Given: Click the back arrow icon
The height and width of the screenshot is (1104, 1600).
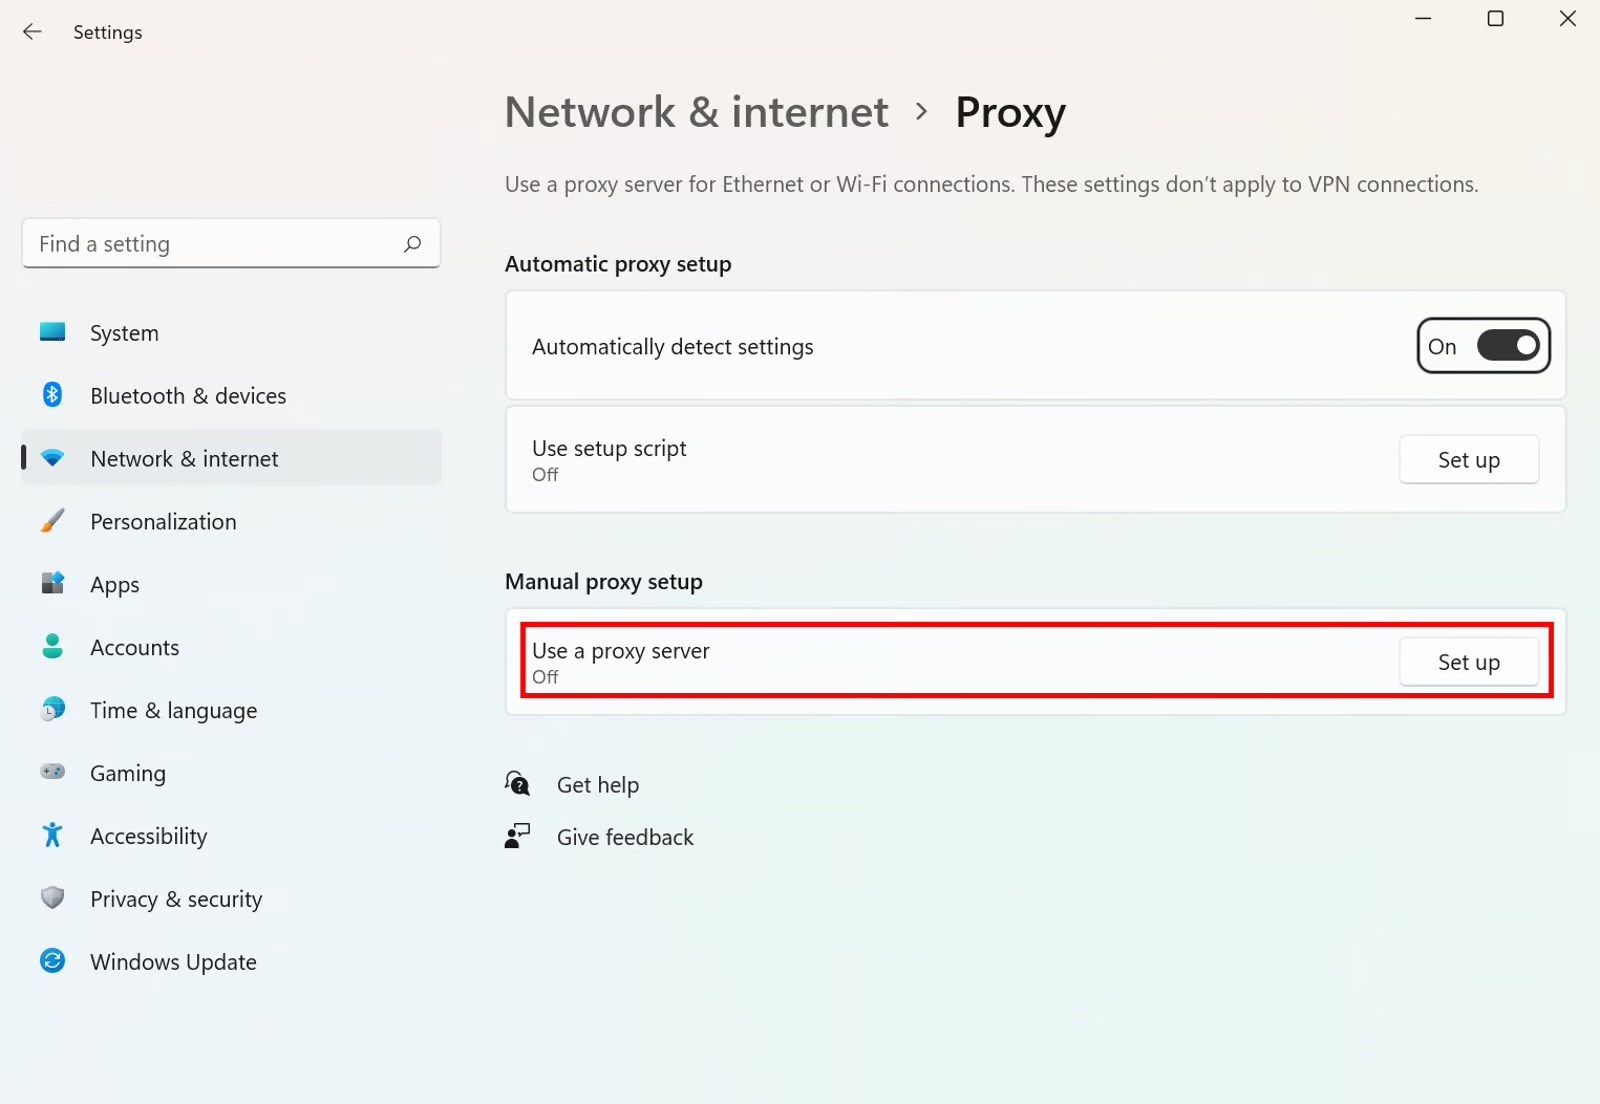Looking at the screenshot, I should coord(32,32).
